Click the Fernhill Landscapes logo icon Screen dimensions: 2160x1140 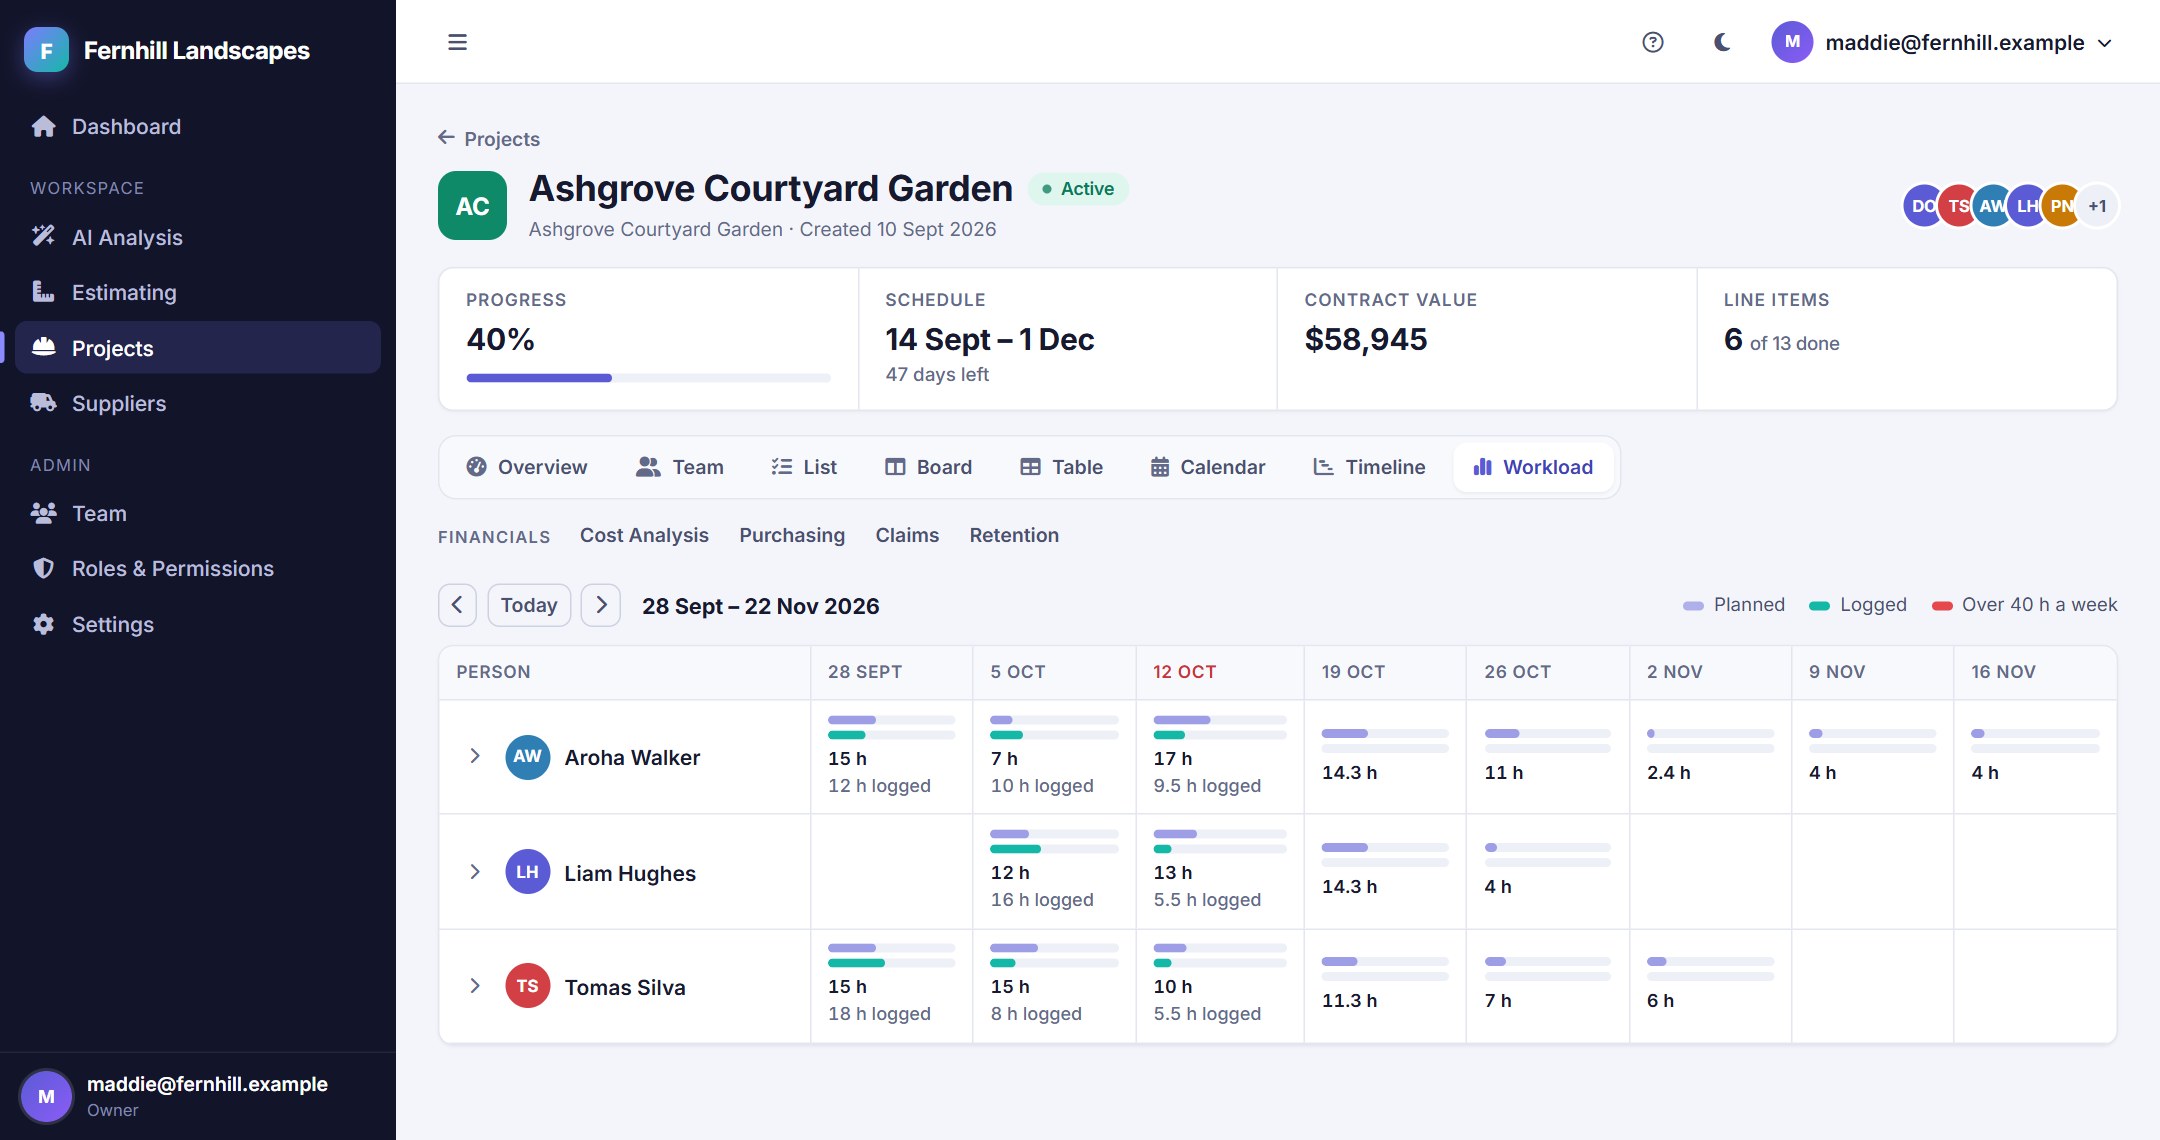(x=46, y=50)
